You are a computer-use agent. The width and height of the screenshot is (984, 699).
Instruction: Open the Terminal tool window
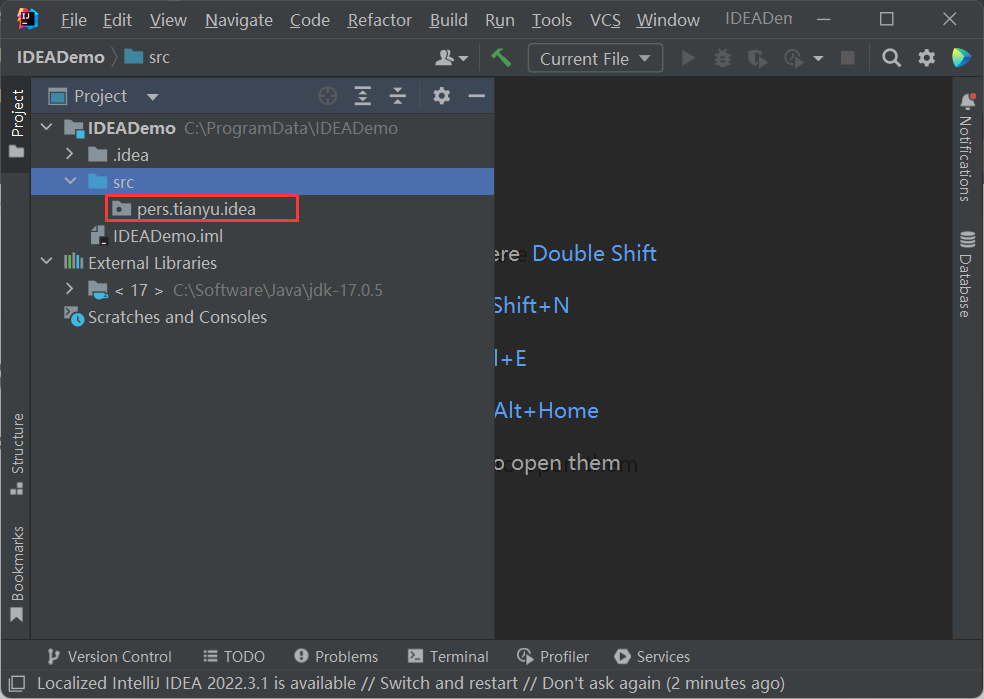pyautogui.click(x=447, y=656)
